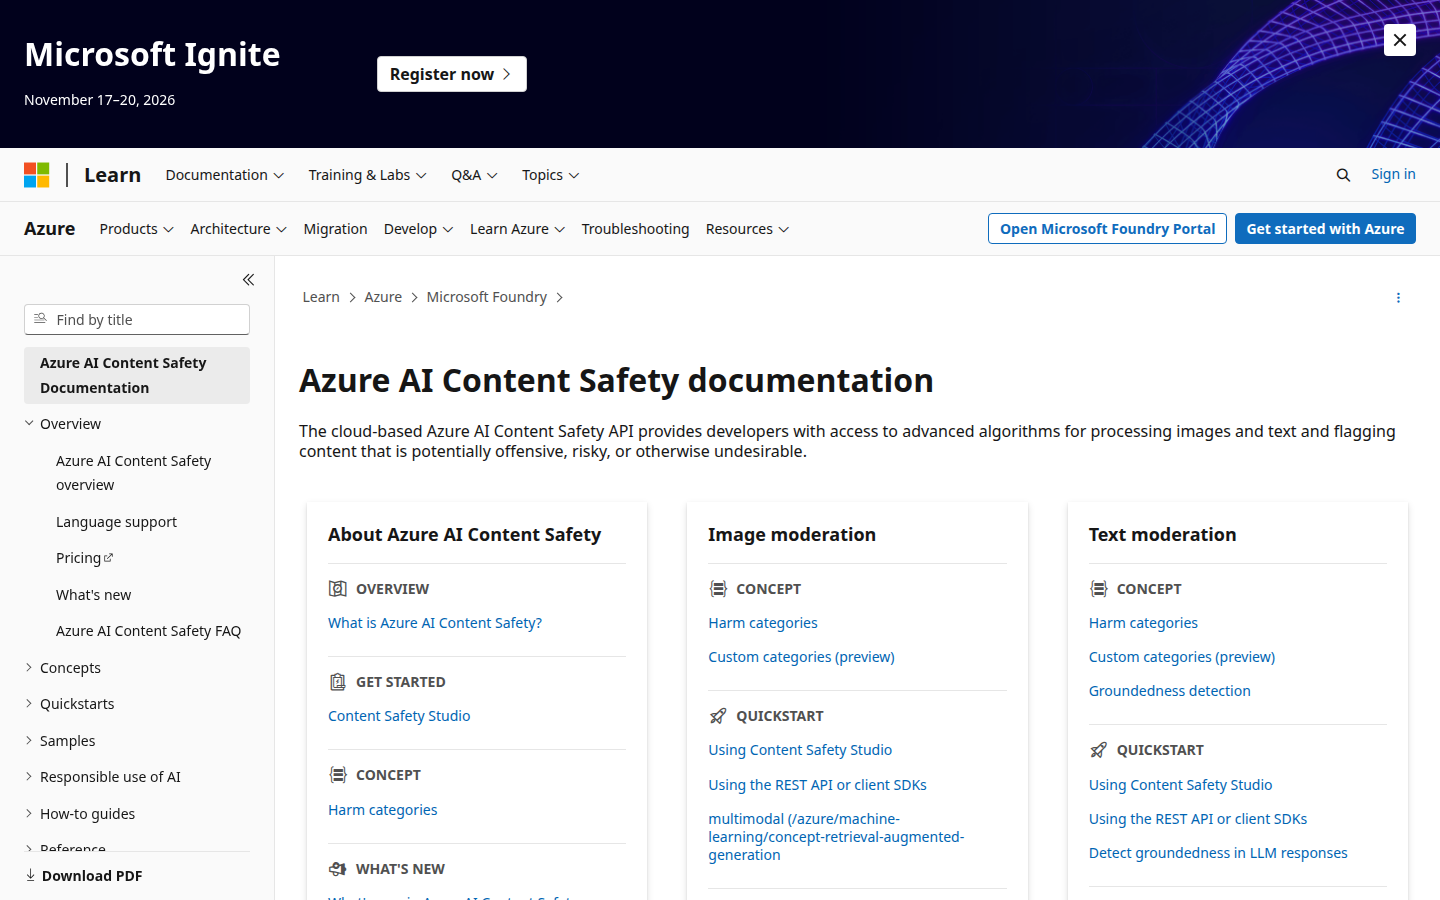1440x900 pixels.
Task: Click the Concept icon in About card
Action: coord(338,775)
